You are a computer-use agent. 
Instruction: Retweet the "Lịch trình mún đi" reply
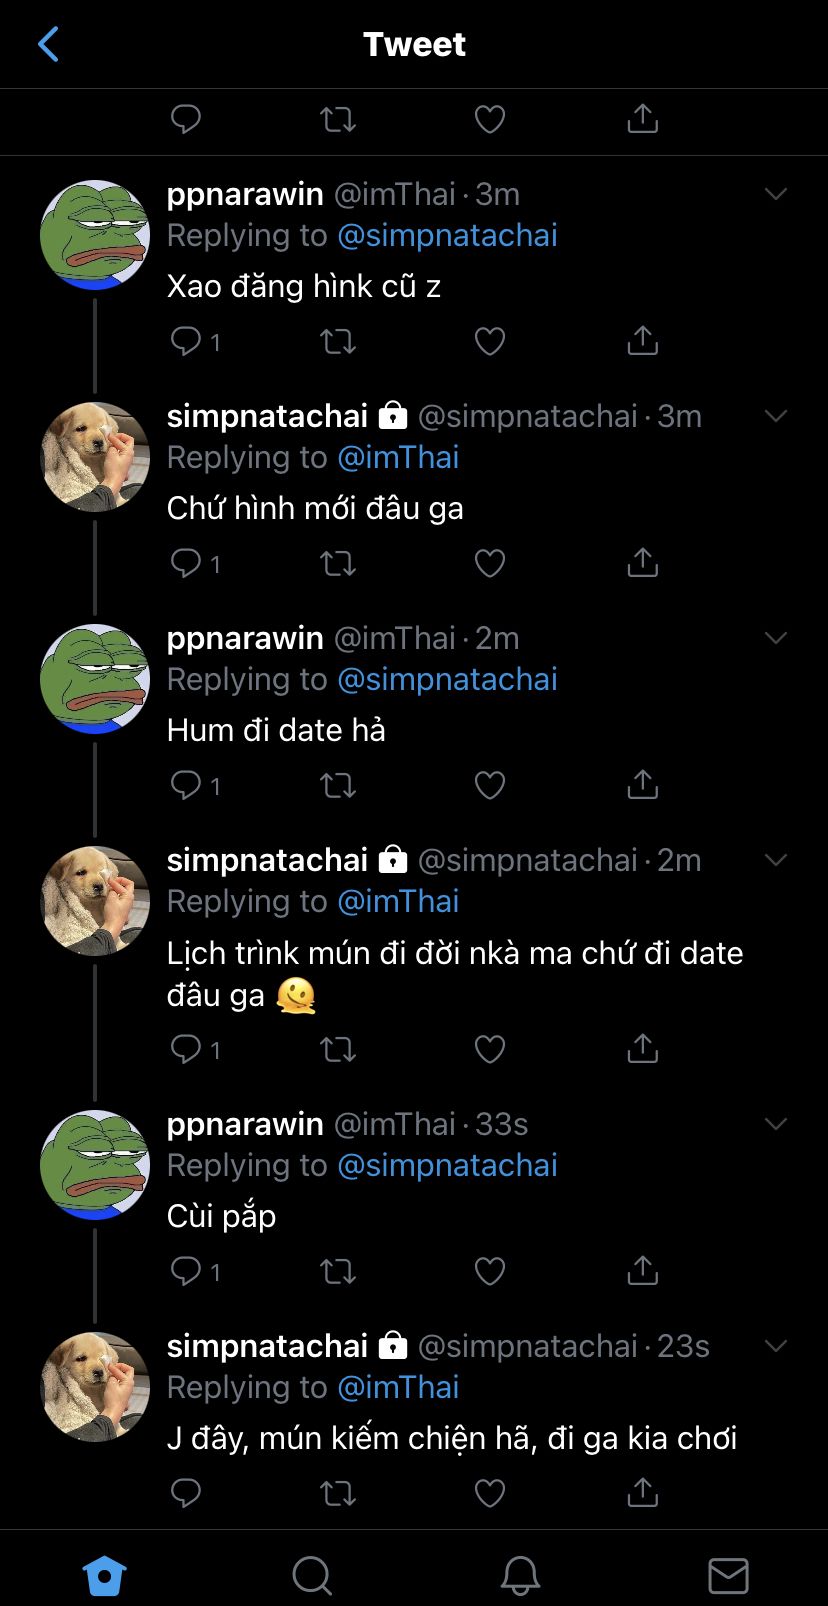tap(337, 1050)
